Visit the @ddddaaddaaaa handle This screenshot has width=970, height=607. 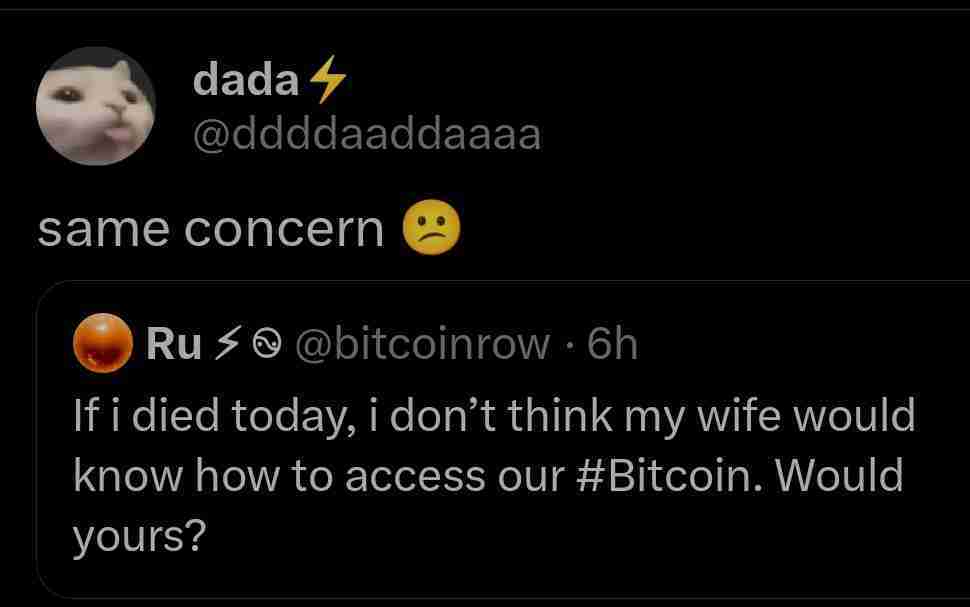click(367, 133)
